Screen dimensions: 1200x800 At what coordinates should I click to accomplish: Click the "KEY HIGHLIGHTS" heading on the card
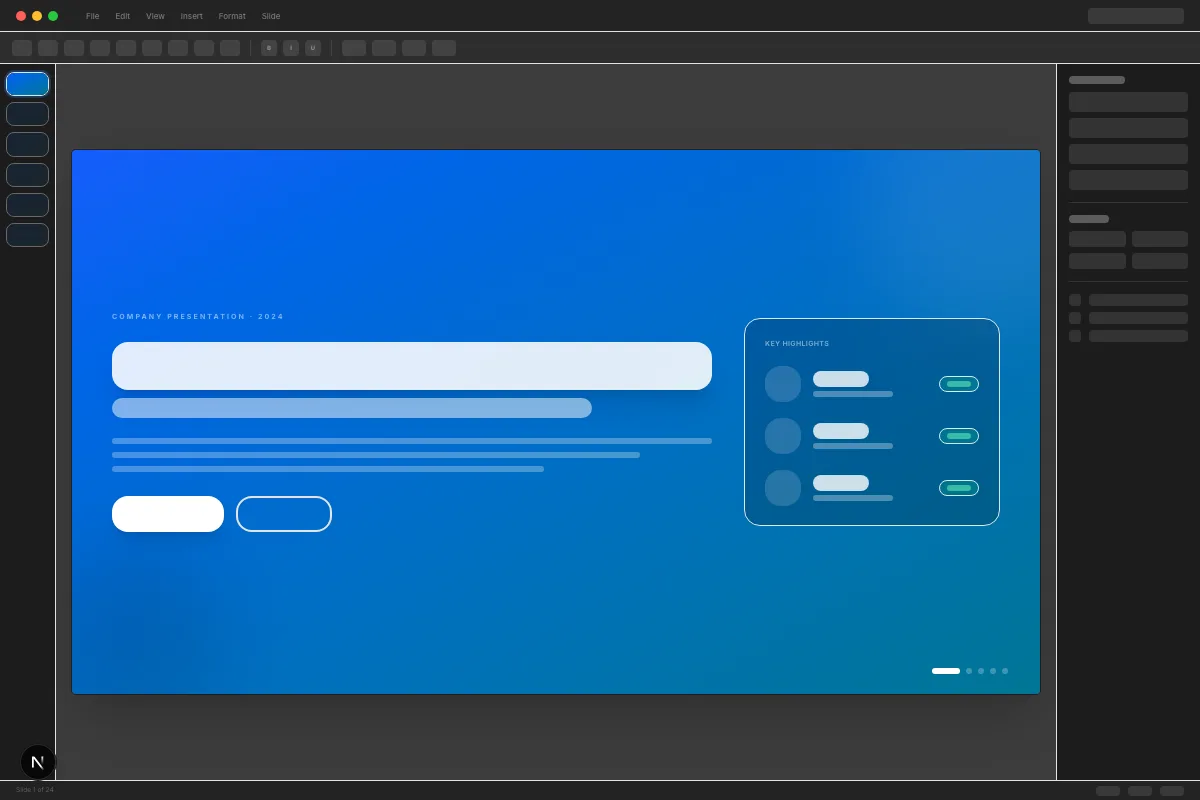point(797,343)
